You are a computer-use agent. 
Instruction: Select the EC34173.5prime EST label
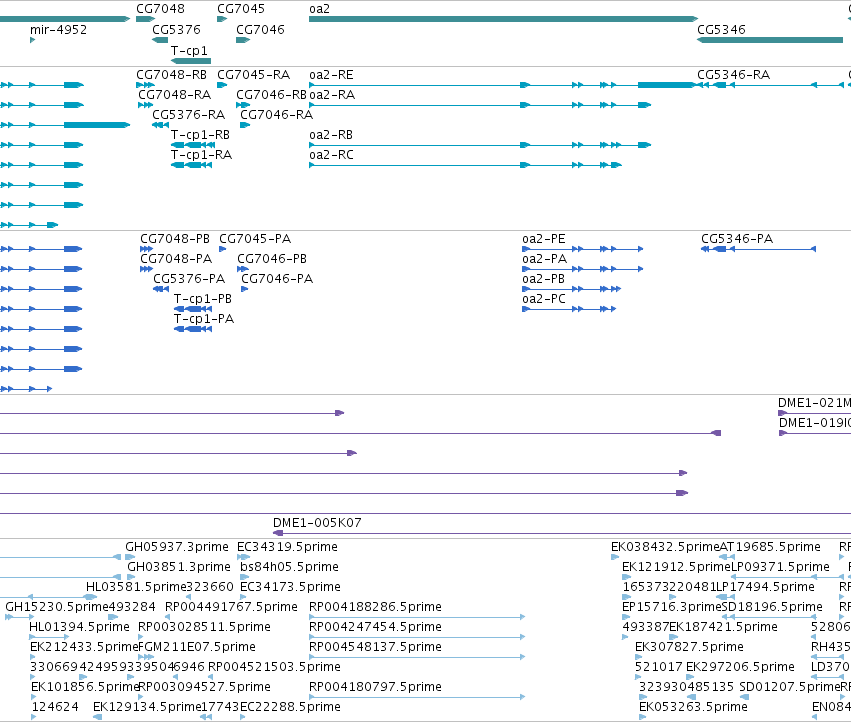click(x=290, y=587)
